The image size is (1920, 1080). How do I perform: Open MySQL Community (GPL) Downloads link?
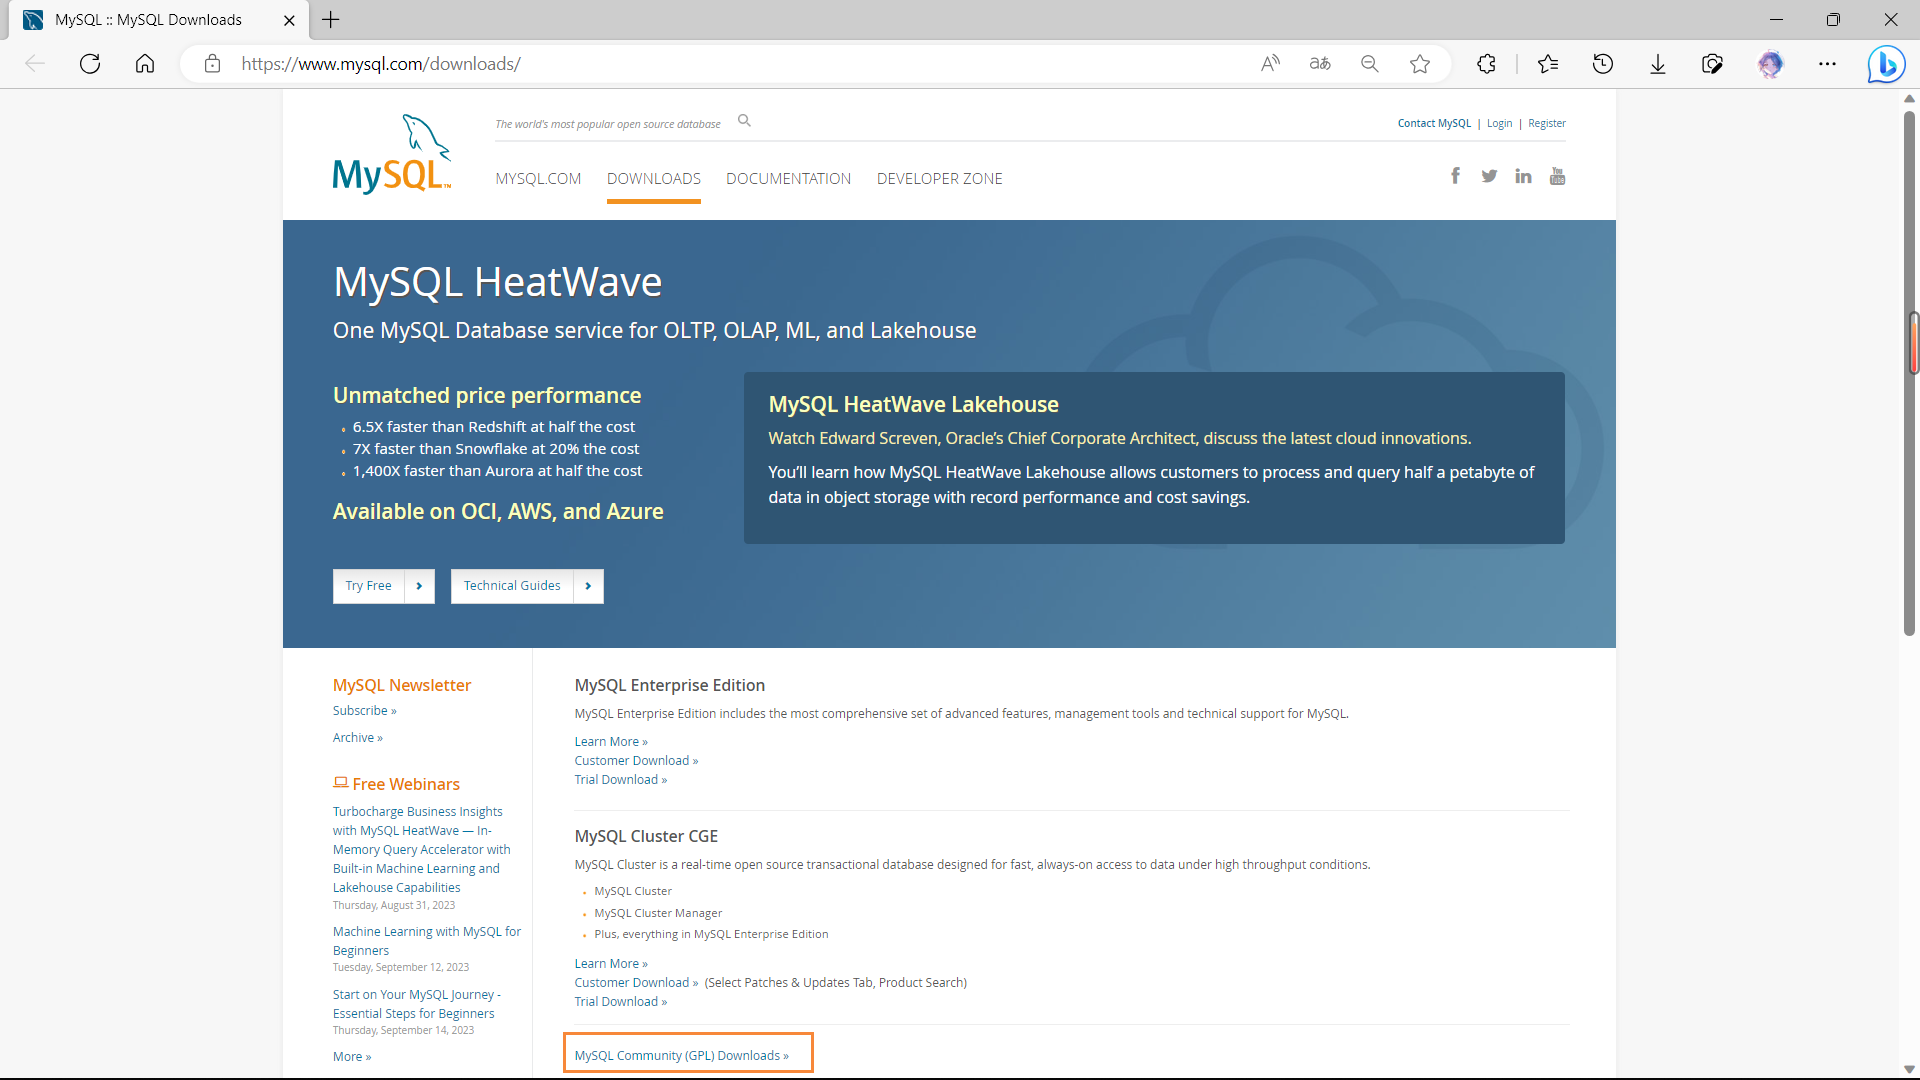(x=681, y=1056)
